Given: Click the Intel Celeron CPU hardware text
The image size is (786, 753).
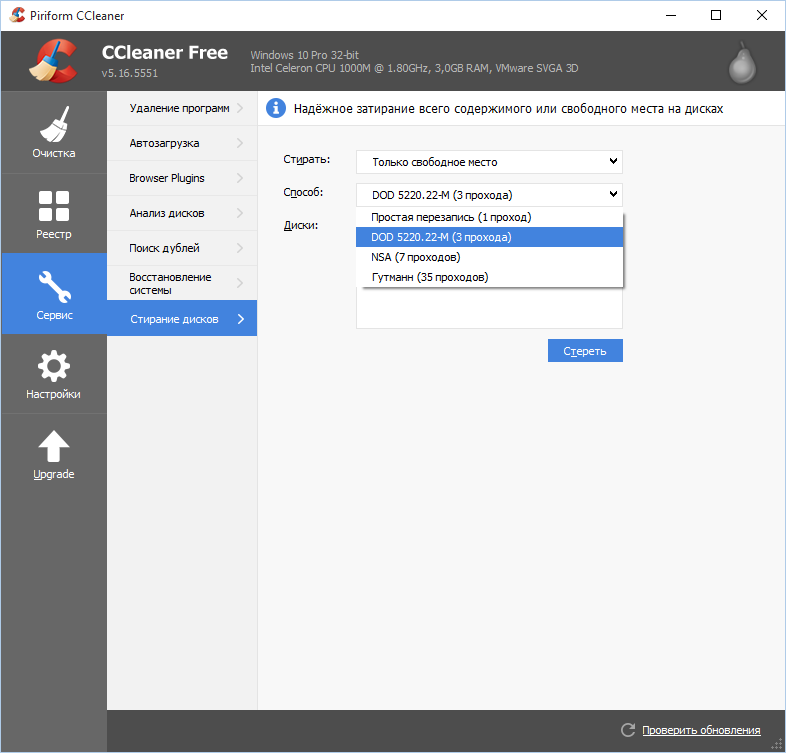Looking at the screenshot, I should click(414, 68).
